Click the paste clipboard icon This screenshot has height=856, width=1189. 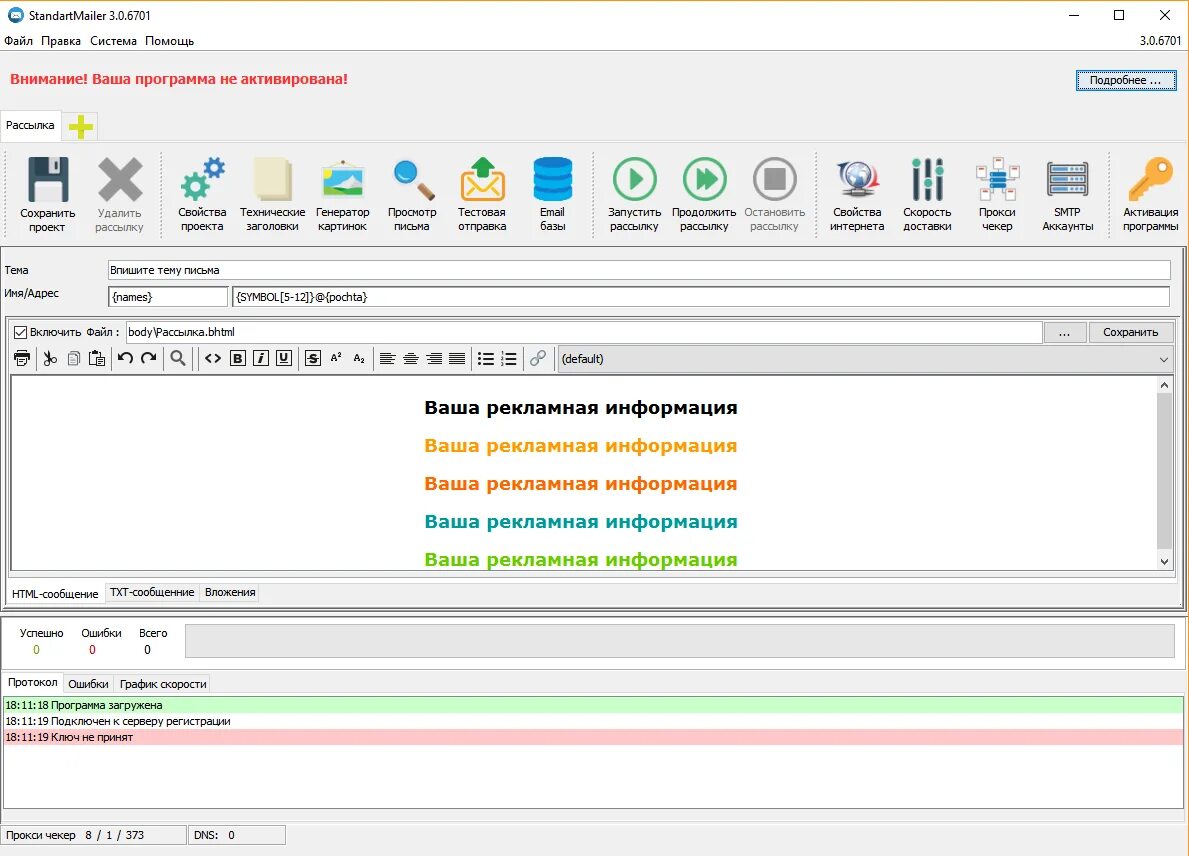click(x=97, y=359)
